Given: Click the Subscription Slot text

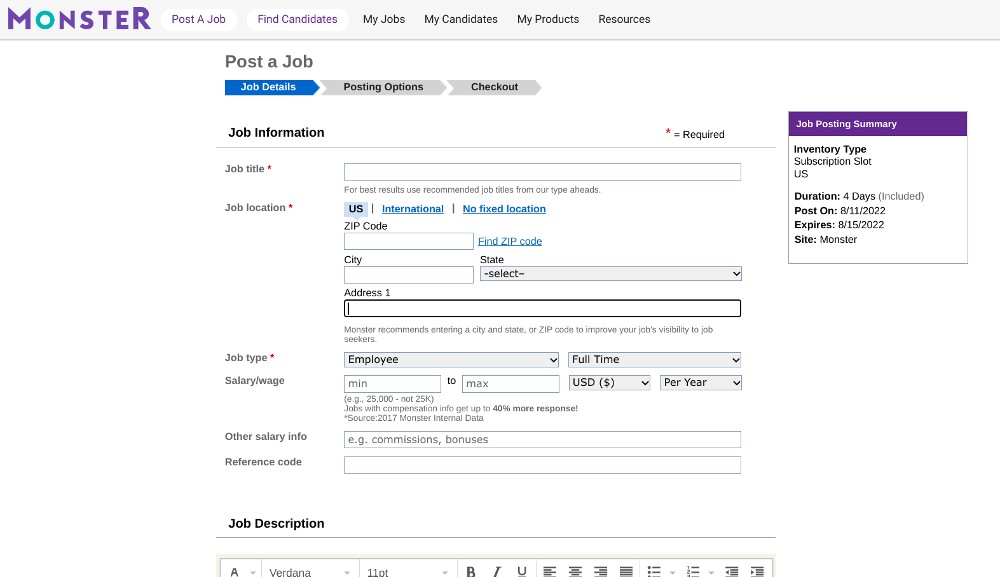Looking at the screenshot, I should click(832, 161).
